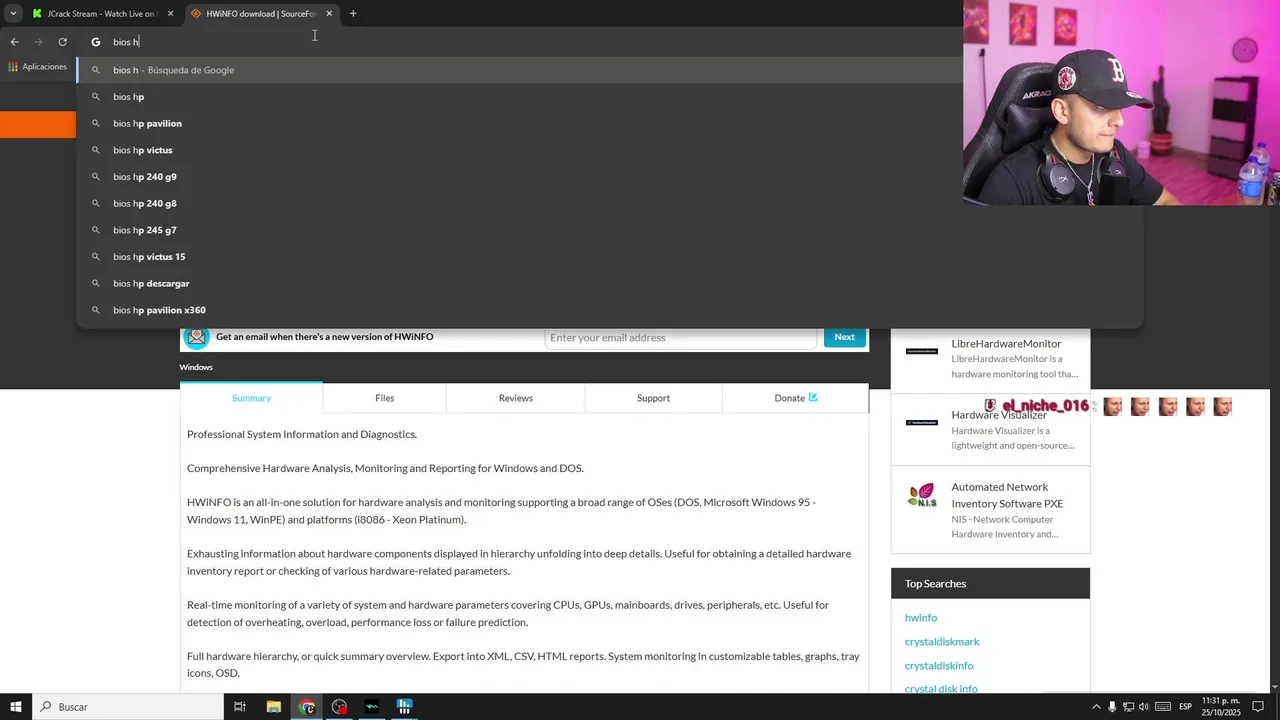Click the Buscar taskbar search box
Screen dimensions: 1280x720
point(128,707)
